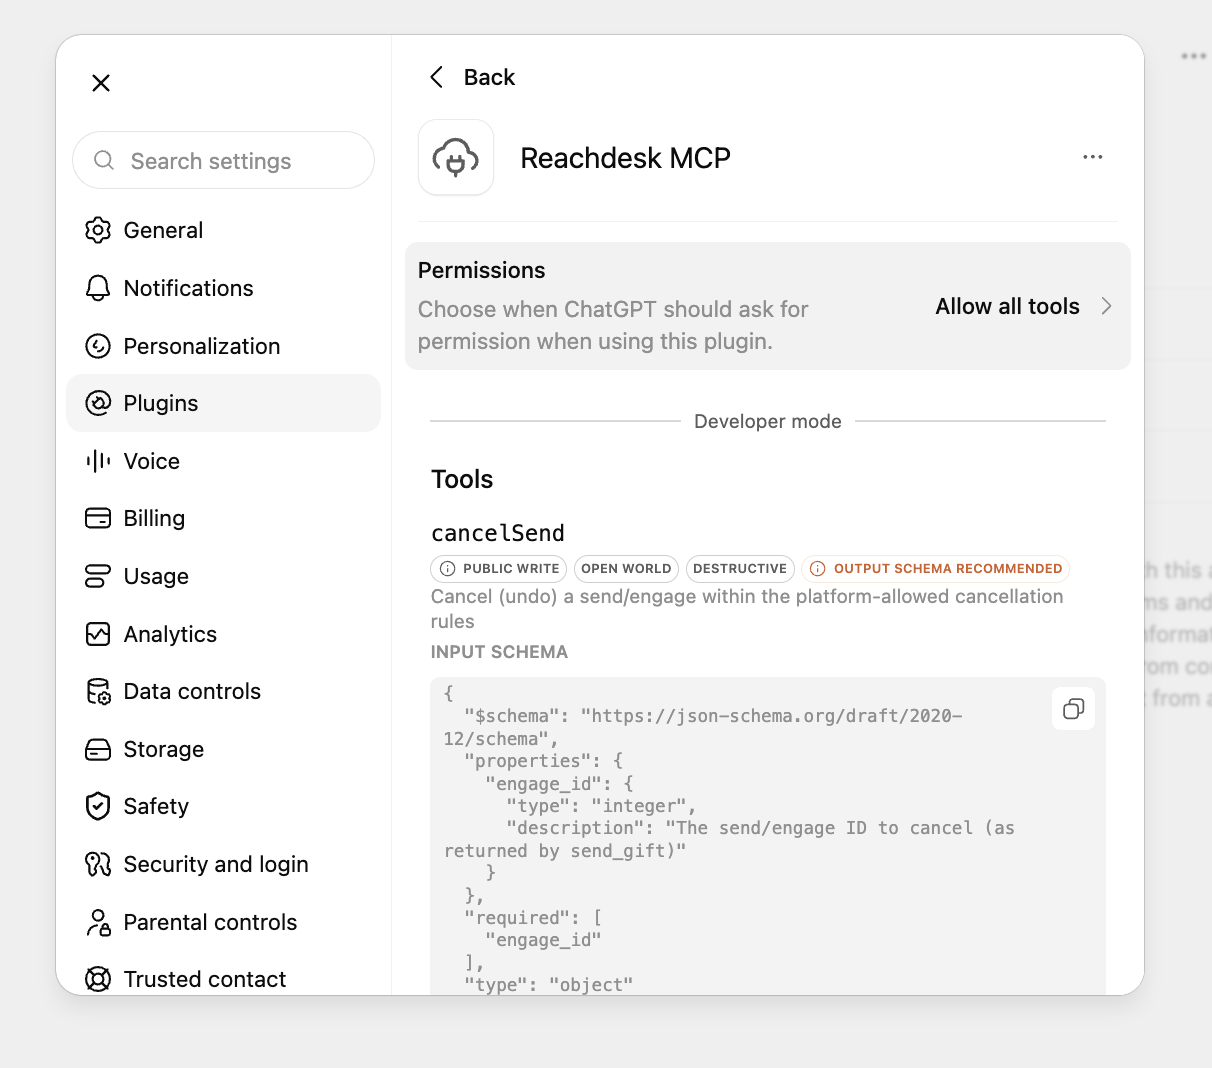The height and width of the screenshot is (1068, 1212).
Task: Click the Notifications bell icon
Action: [98, 288]
